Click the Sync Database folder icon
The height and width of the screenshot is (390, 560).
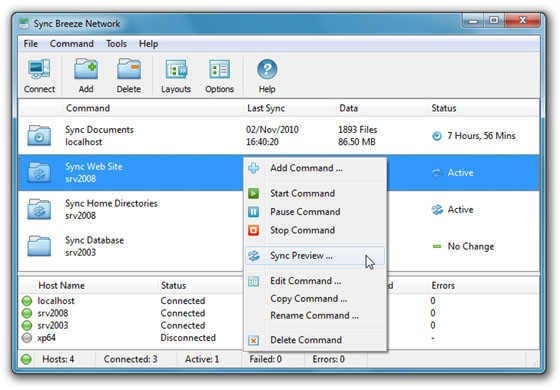[39, 246]
